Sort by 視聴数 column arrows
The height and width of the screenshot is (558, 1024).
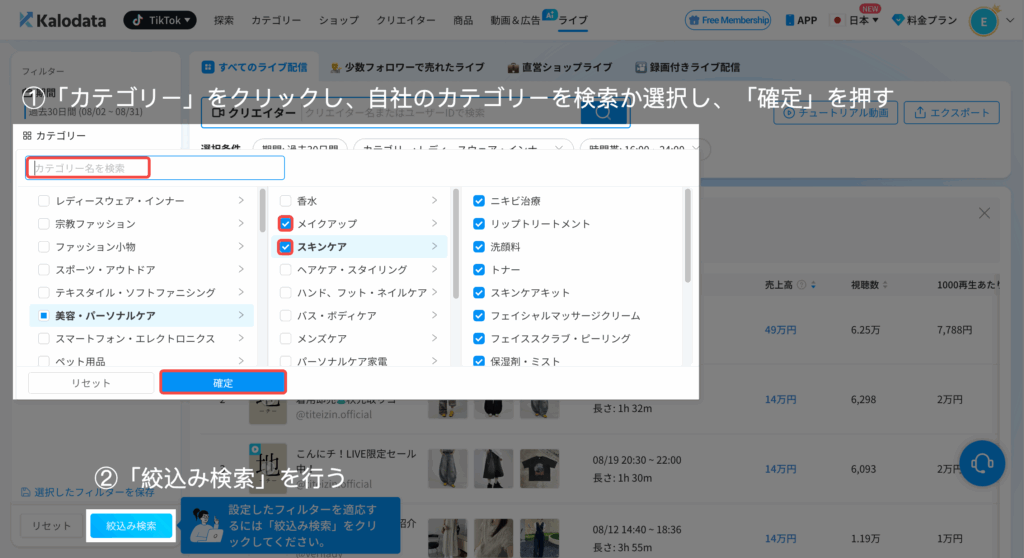pos(885,285)
